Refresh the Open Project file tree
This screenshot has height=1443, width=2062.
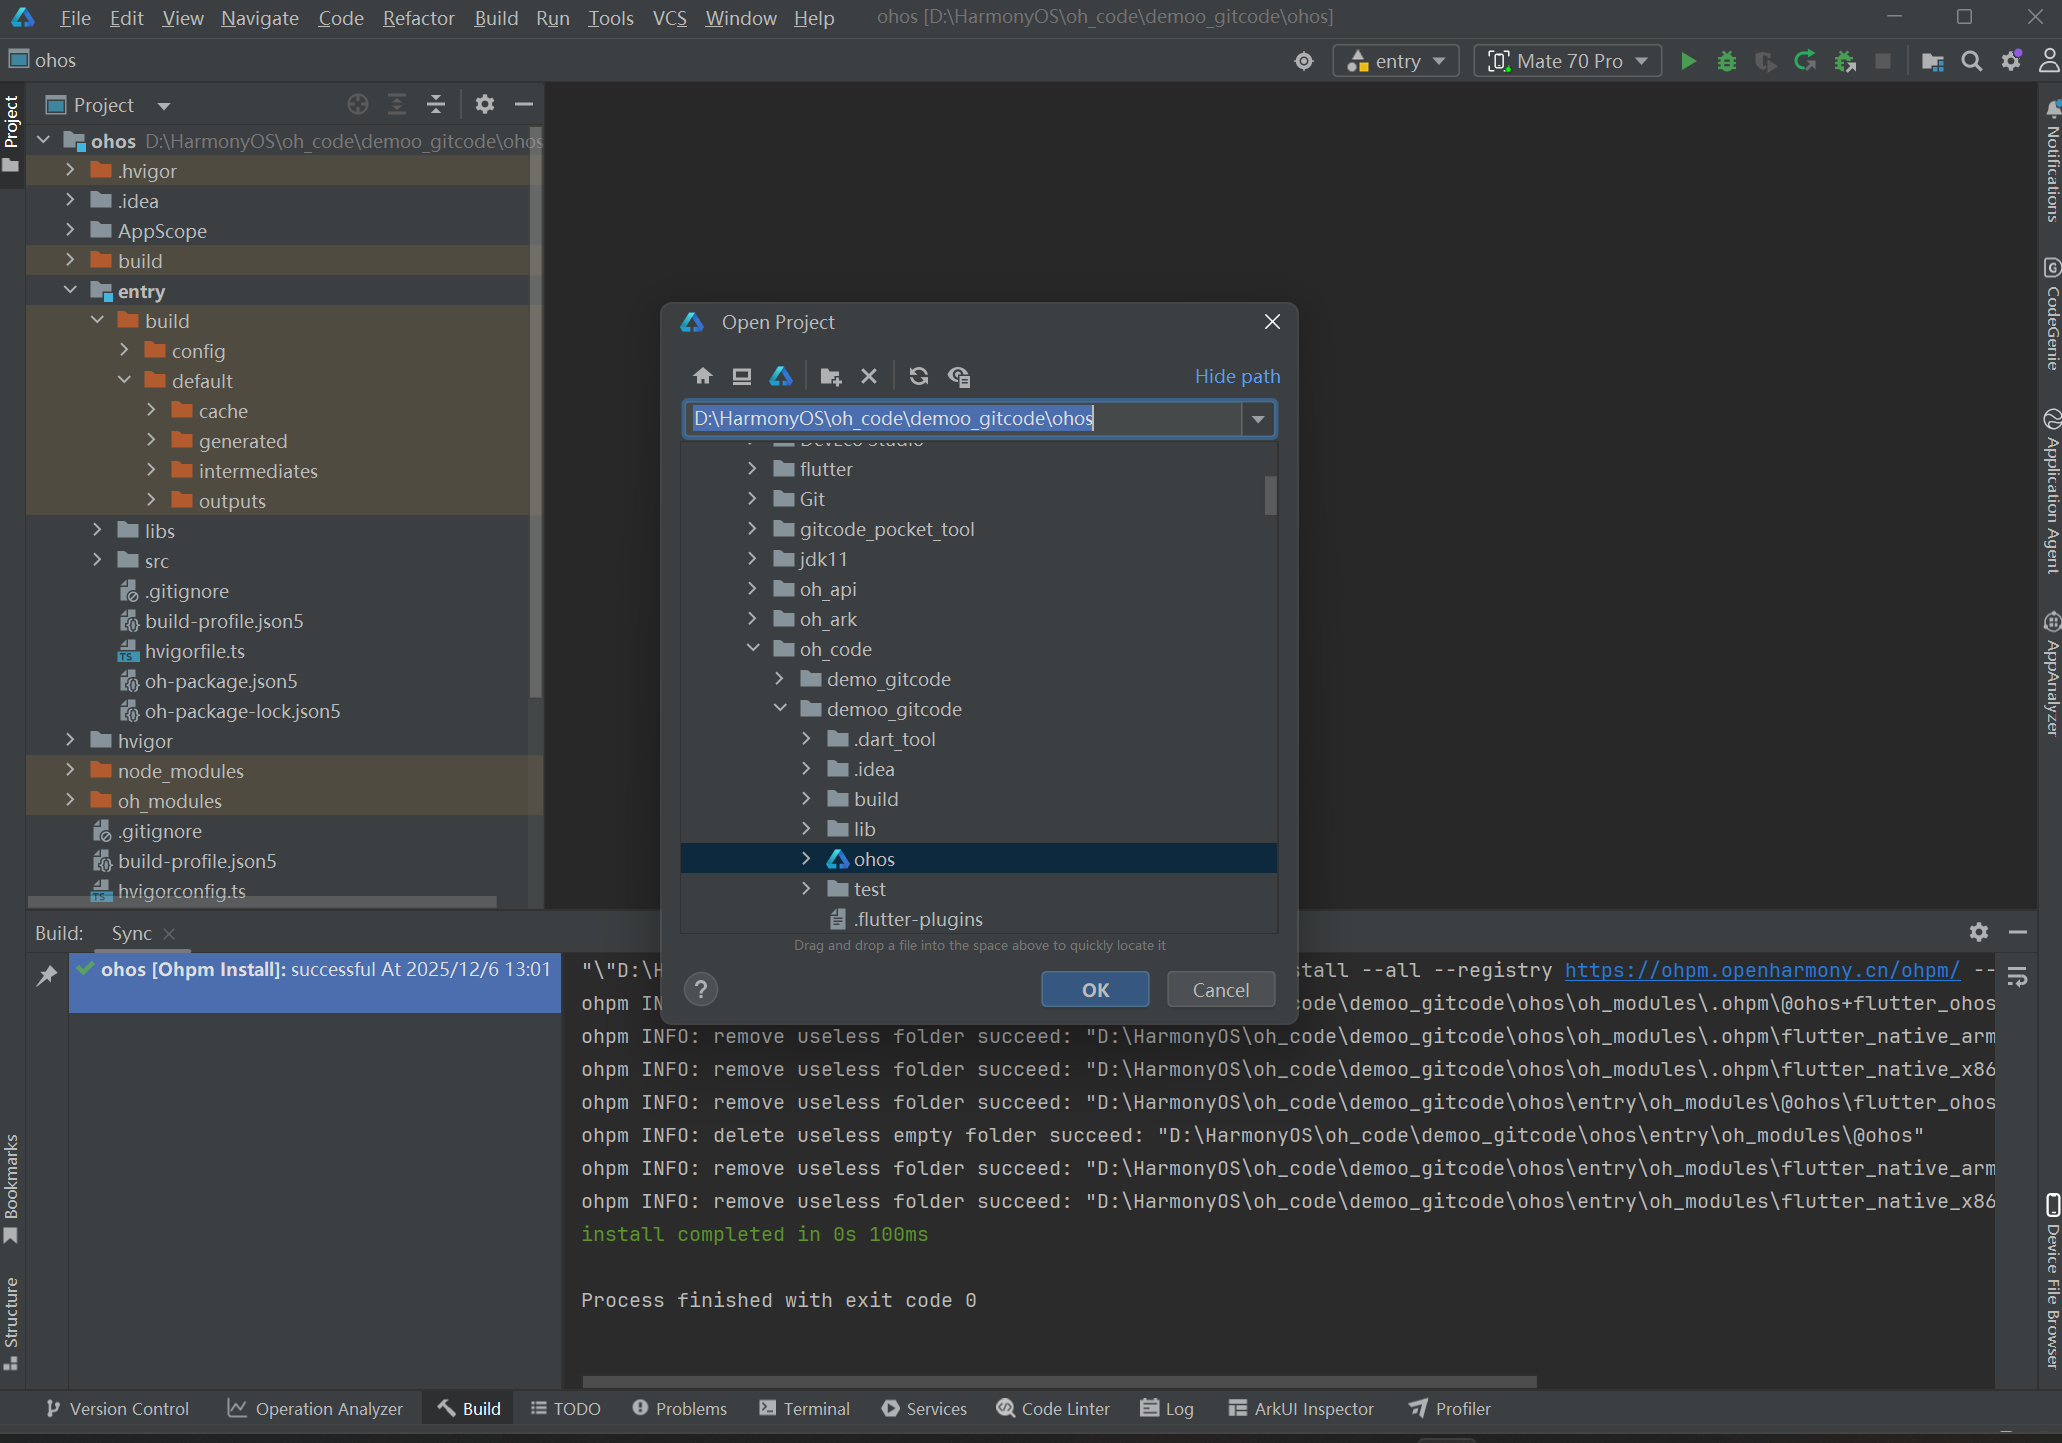pos(918,376)
